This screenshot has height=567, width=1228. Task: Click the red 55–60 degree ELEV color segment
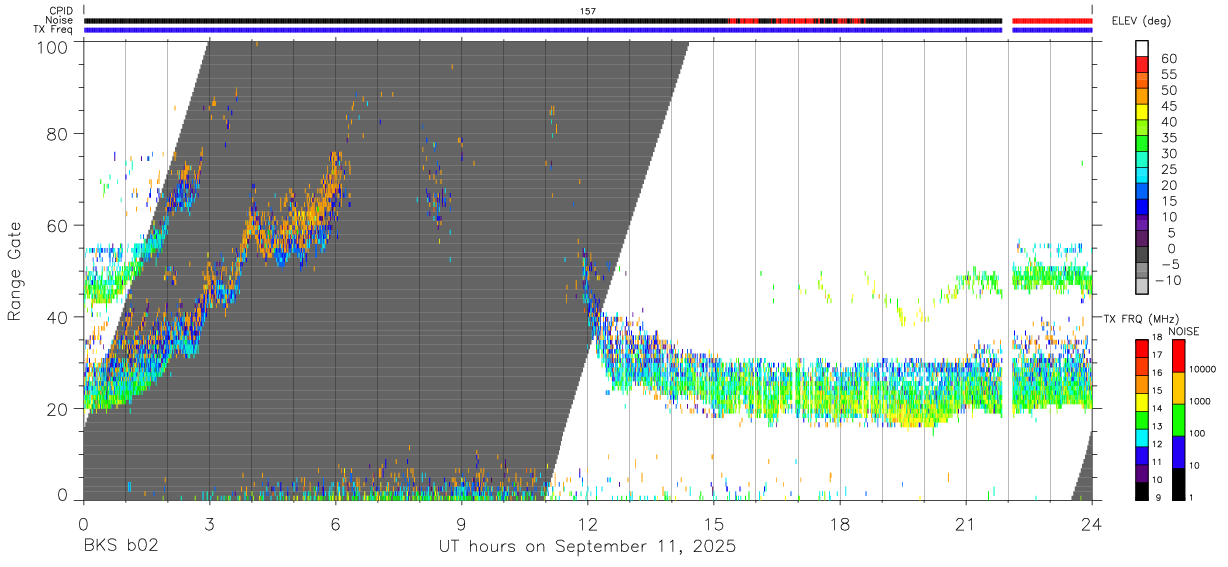coord(1142,64)
